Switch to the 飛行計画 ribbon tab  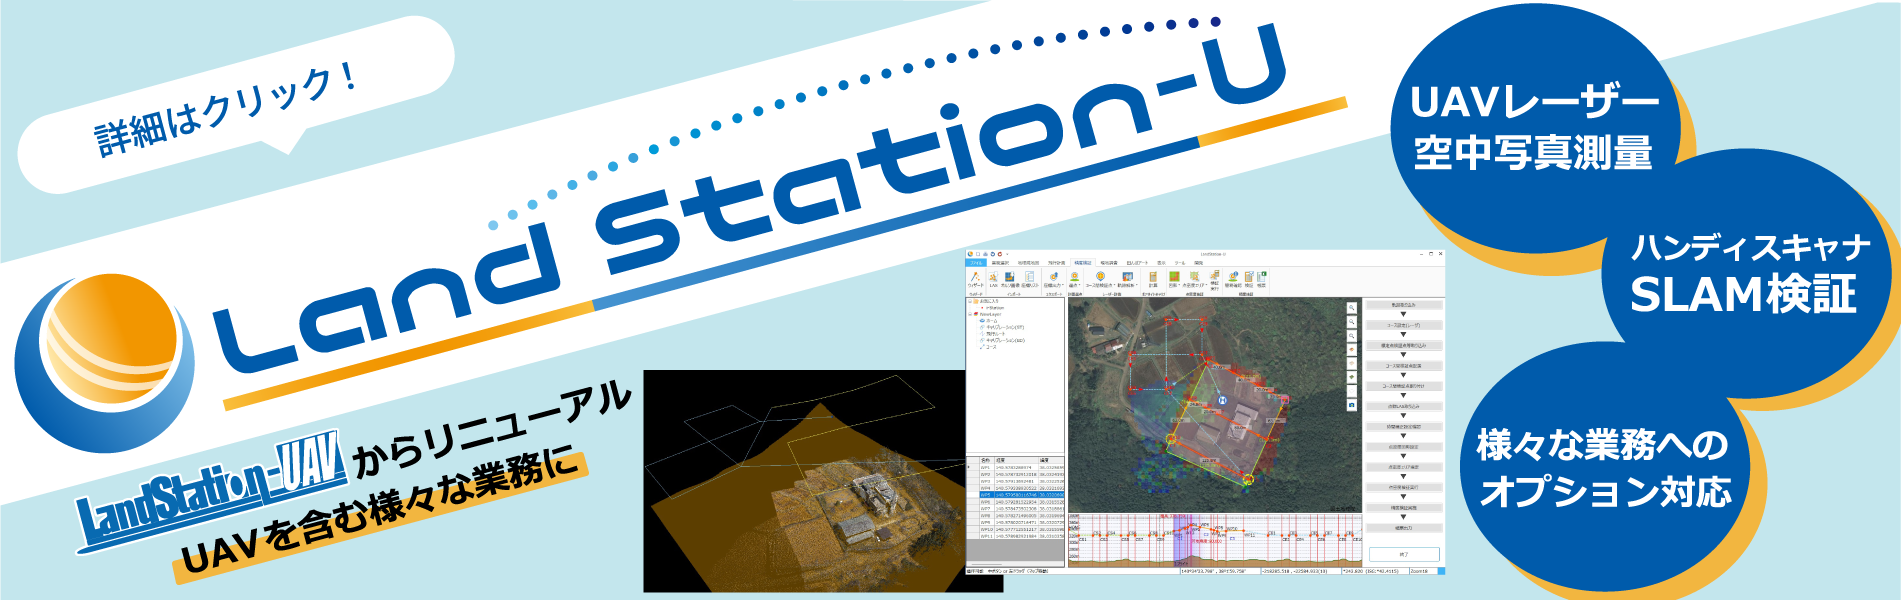coord(1056,263)
